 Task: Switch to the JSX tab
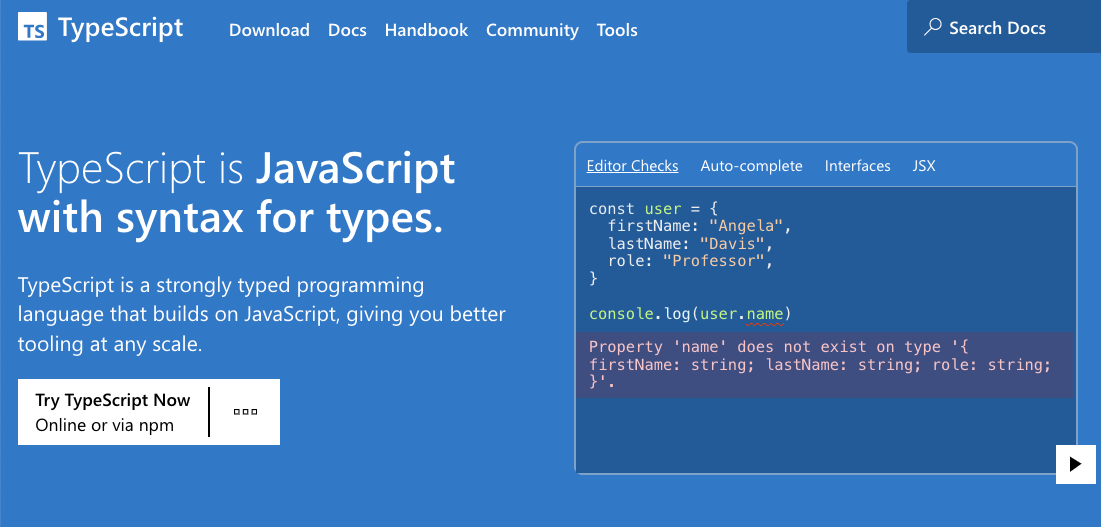coord(924,166)
